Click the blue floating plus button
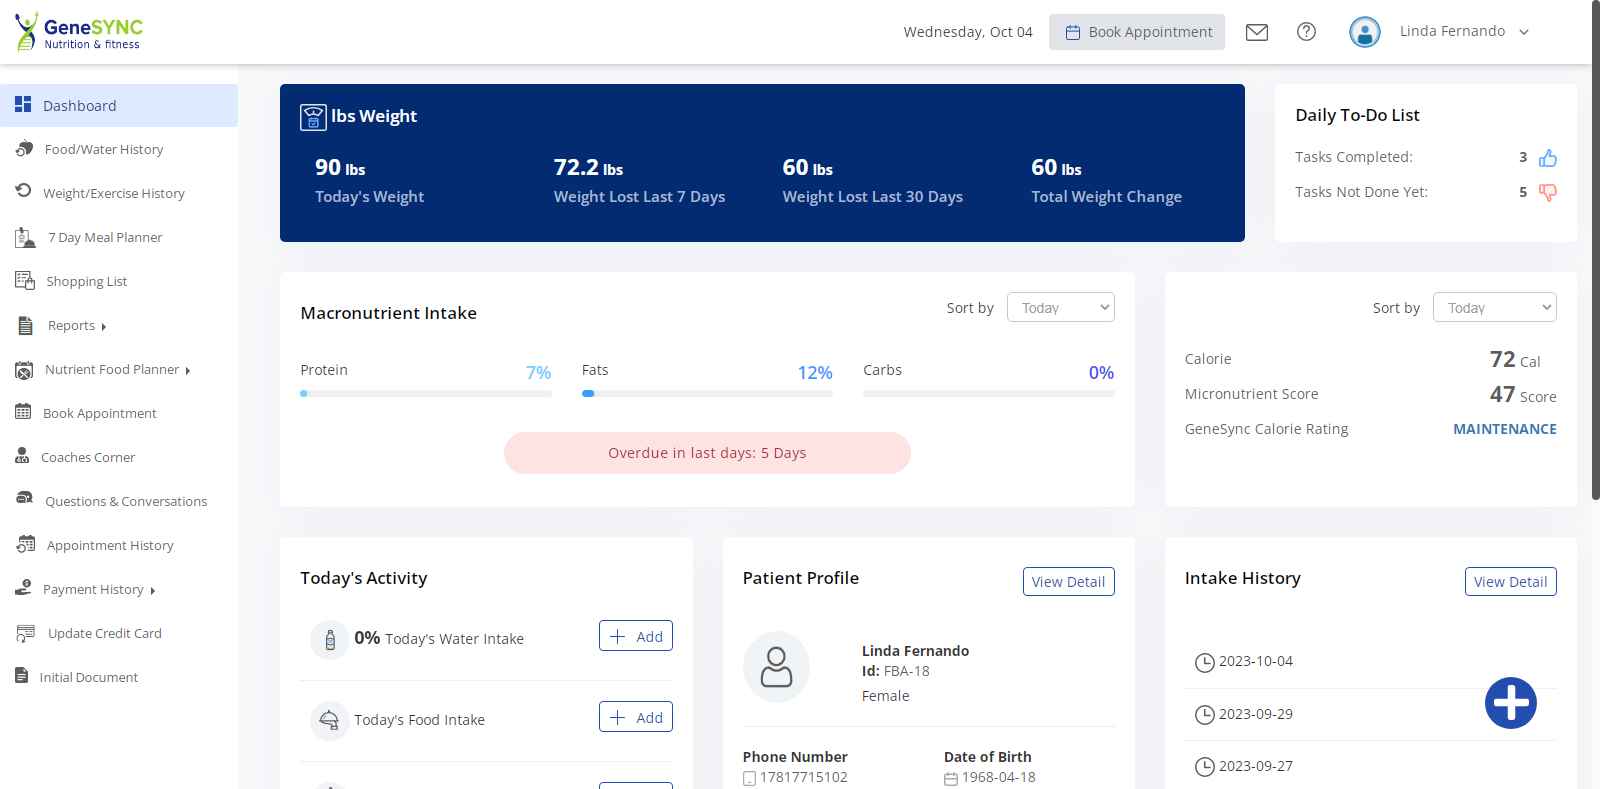 [1510, 703]
